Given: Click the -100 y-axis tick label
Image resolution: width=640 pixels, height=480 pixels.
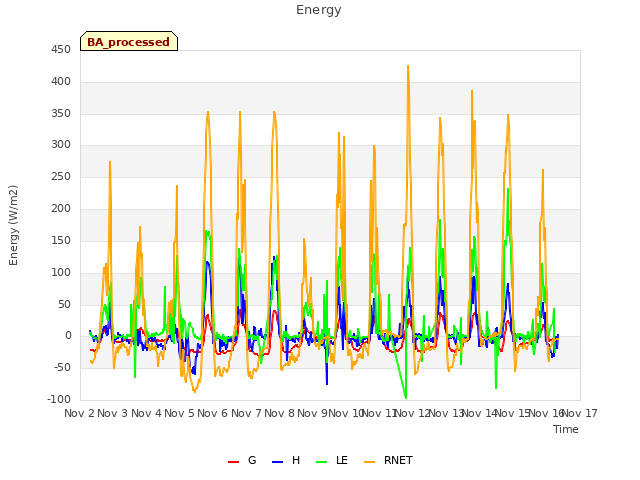Looking at the screenshot, I should point(59,399).
